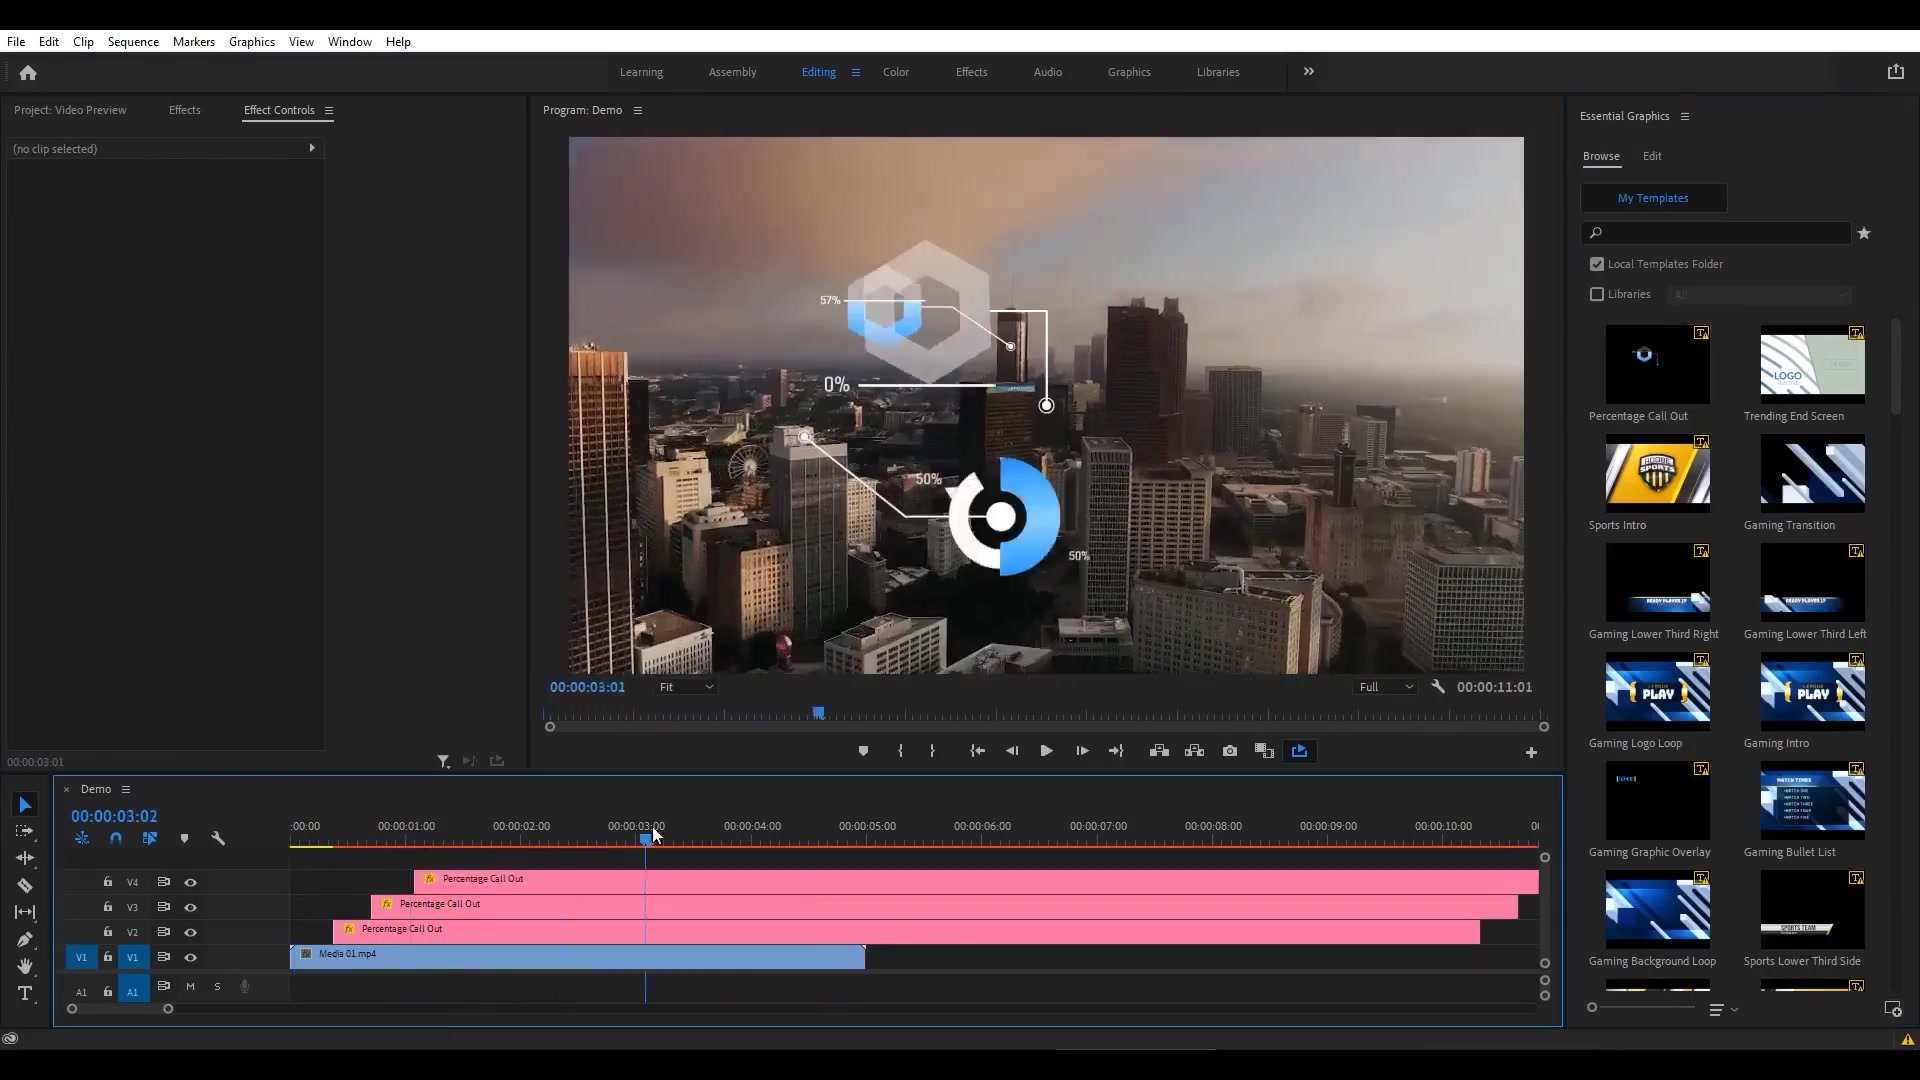Open the Full playback resolution dropdown
1920x1080 pixels.
(x=1385, y=687)
